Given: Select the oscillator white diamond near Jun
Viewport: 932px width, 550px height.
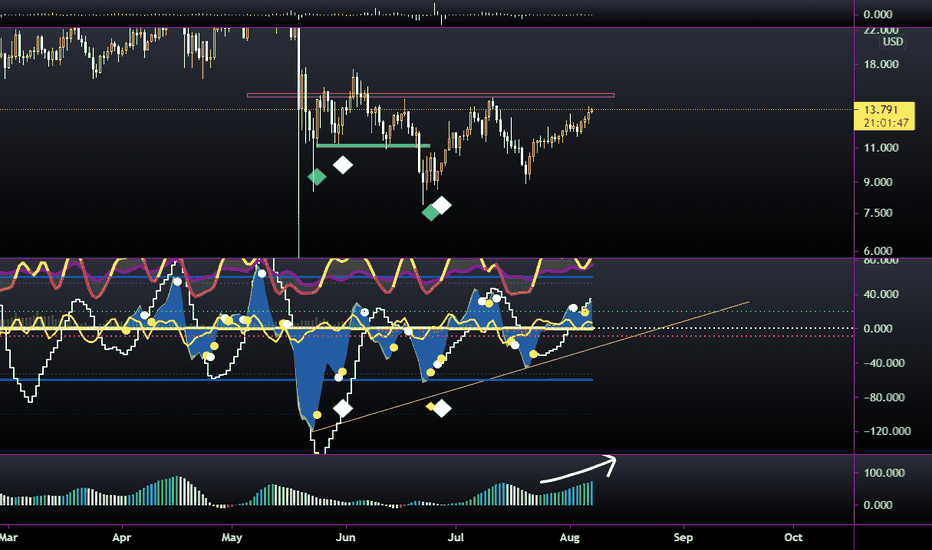Looking at the screenshot, I should [x=342, y=408].
